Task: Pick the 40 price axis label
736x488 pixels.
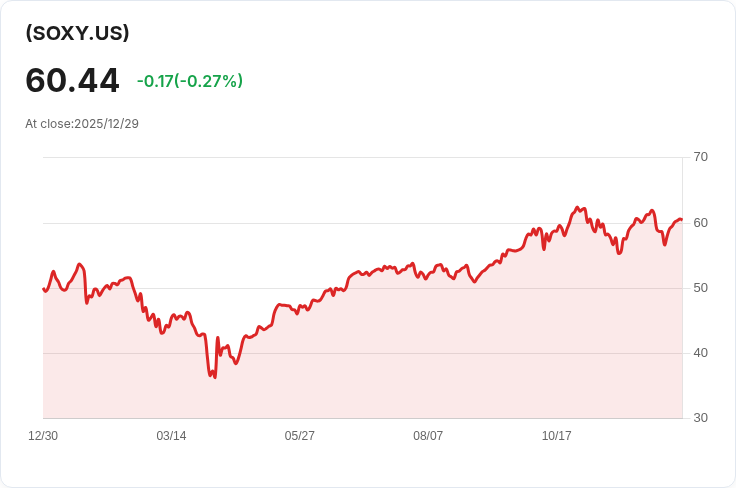Action: (x=700, y=353)
